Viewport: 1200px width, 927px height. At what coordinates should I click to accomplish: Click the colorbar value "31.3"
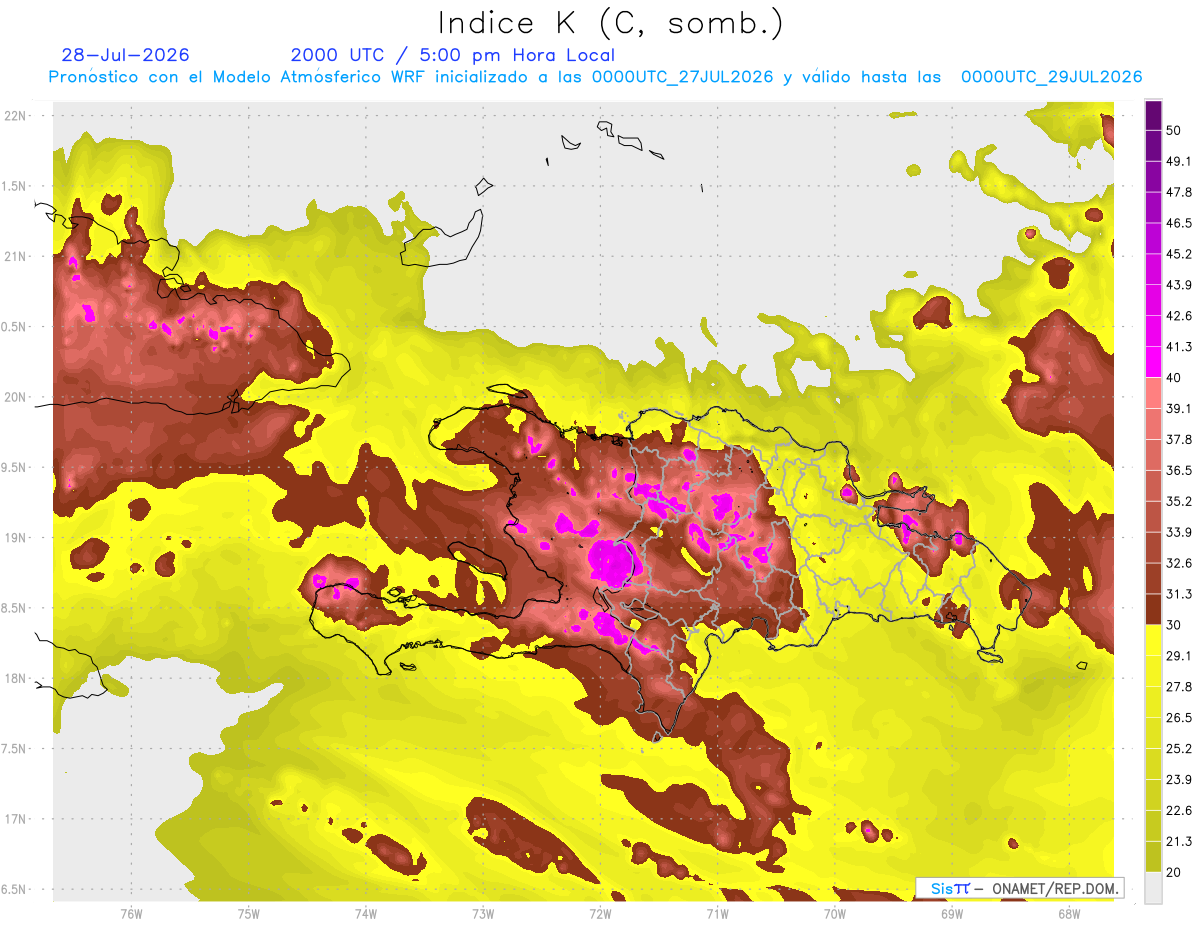coord(1179,594)
